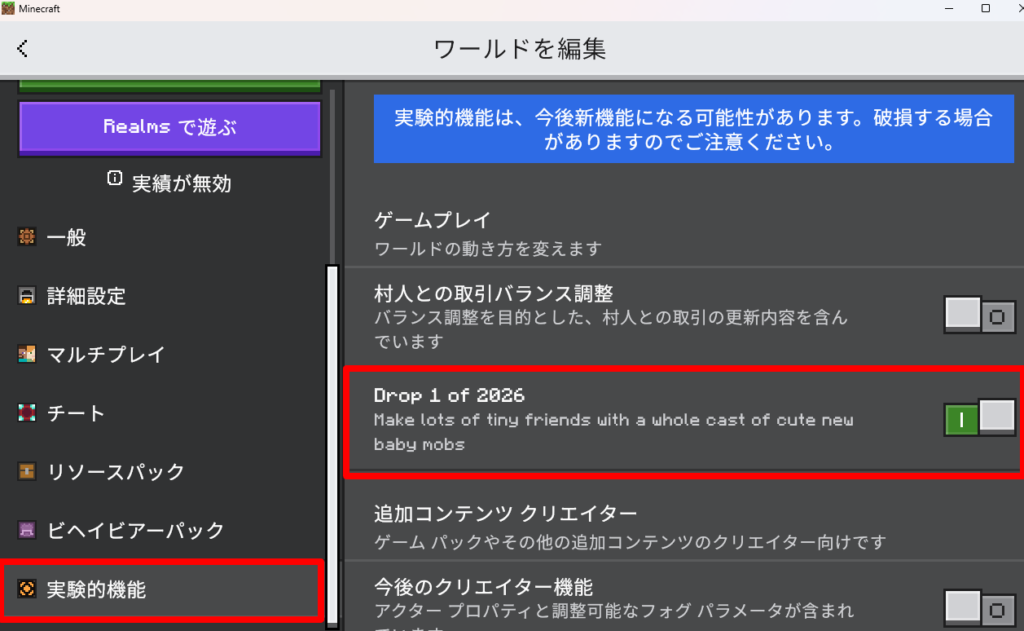
Task: Click the 詳細設定 sidebar icon
Action: [x=27, y=296]
